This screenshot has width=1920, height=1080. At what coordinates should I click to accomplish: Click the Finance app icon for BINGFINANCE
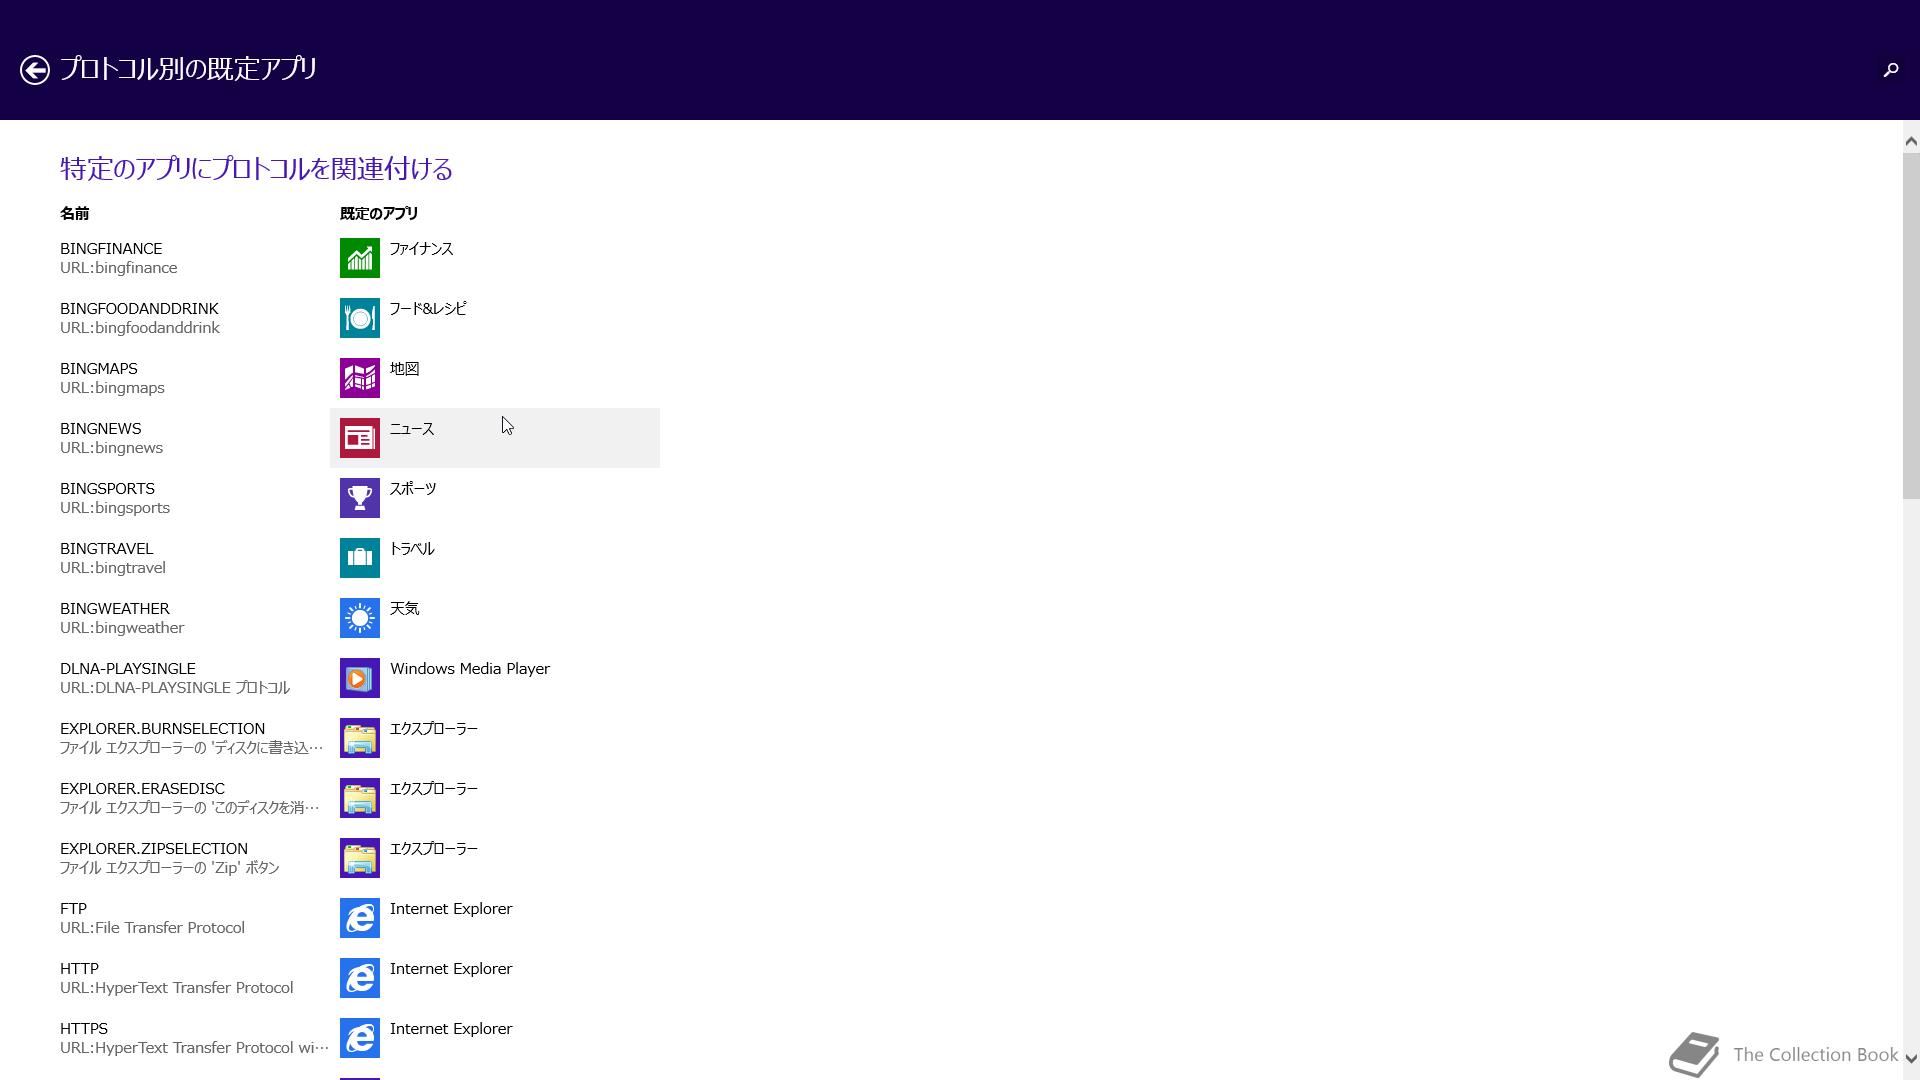[360, 258]
